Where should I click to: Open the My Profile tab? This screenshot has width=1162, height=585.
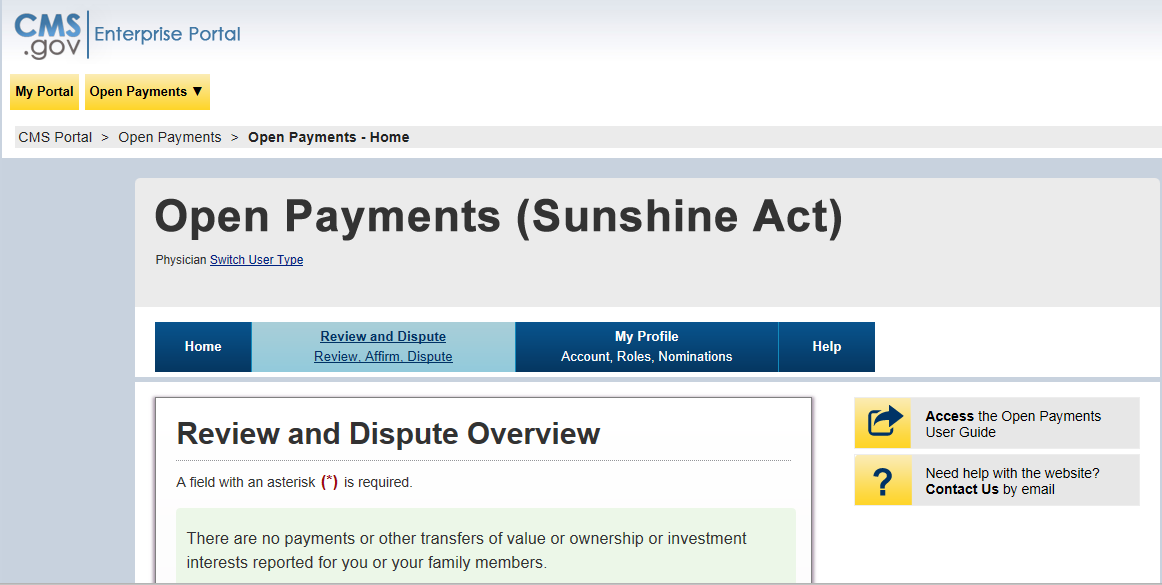point(646,347)
